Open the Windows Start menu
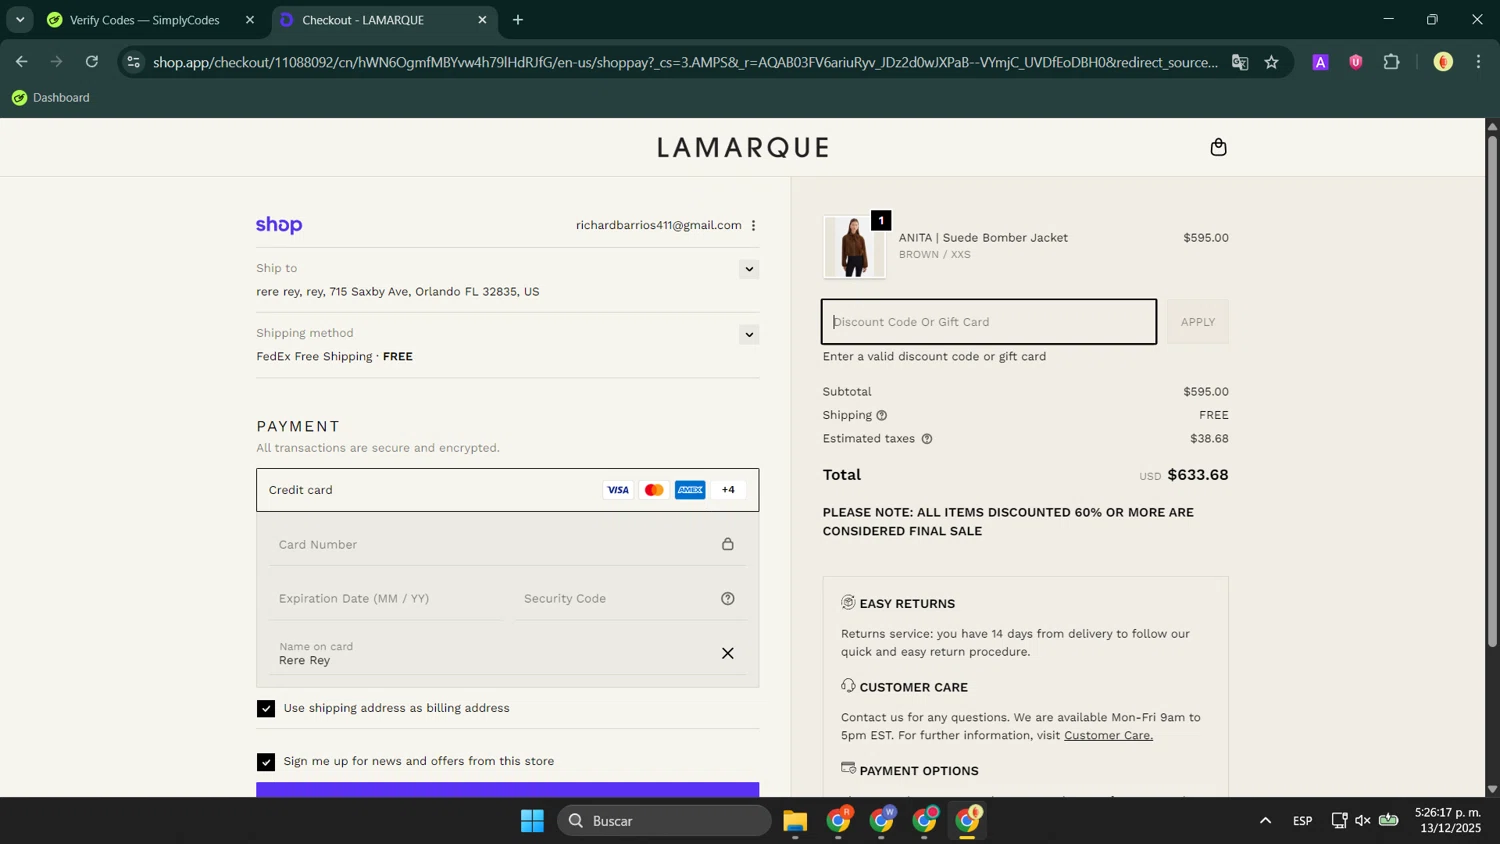Viewport: 1500px width, 844px height. [x=532, y=821]
